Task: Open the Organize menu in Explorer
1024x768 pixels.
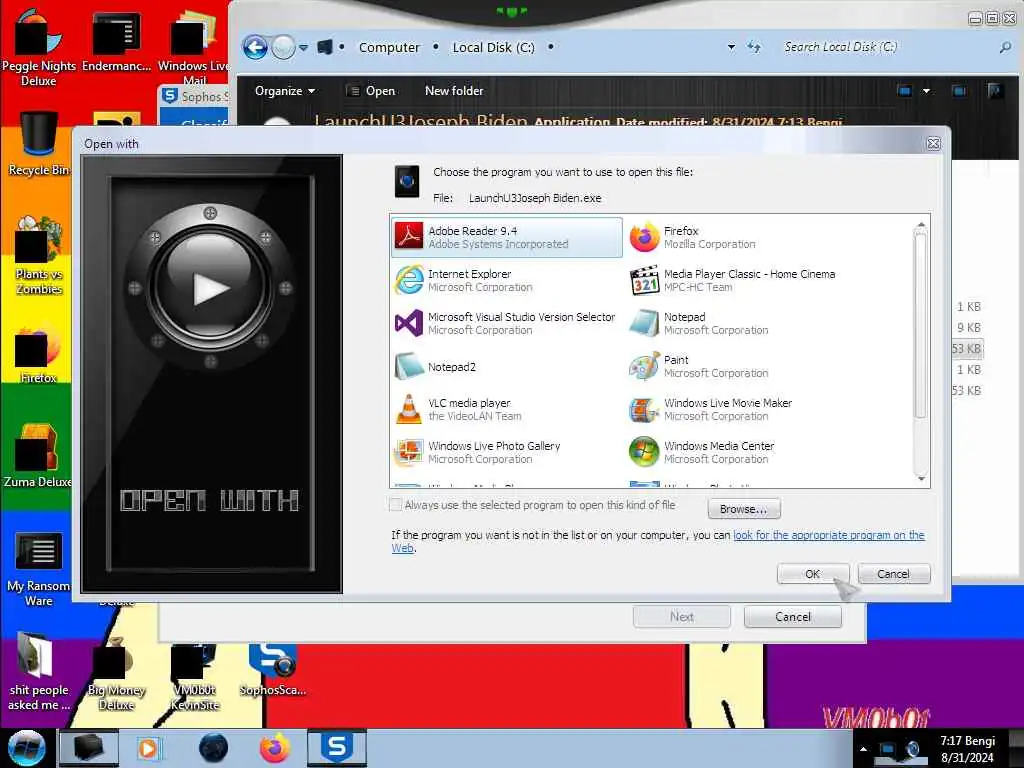Action: click(x=285, y=91)
